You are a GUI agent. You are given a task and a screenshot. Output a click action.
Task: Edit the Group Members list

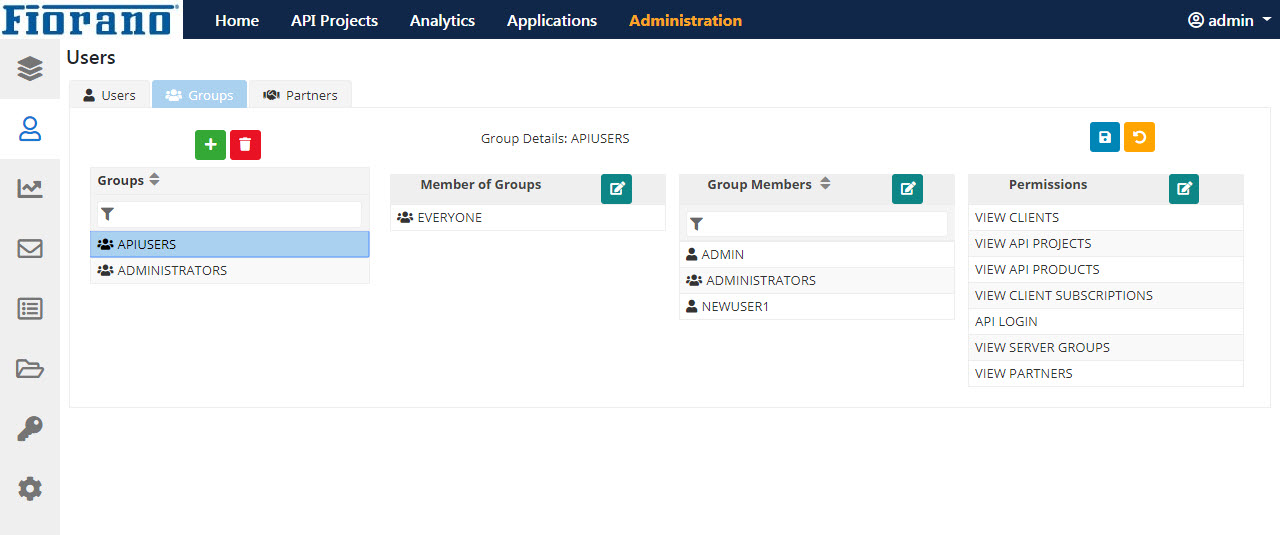pos(907,188)
